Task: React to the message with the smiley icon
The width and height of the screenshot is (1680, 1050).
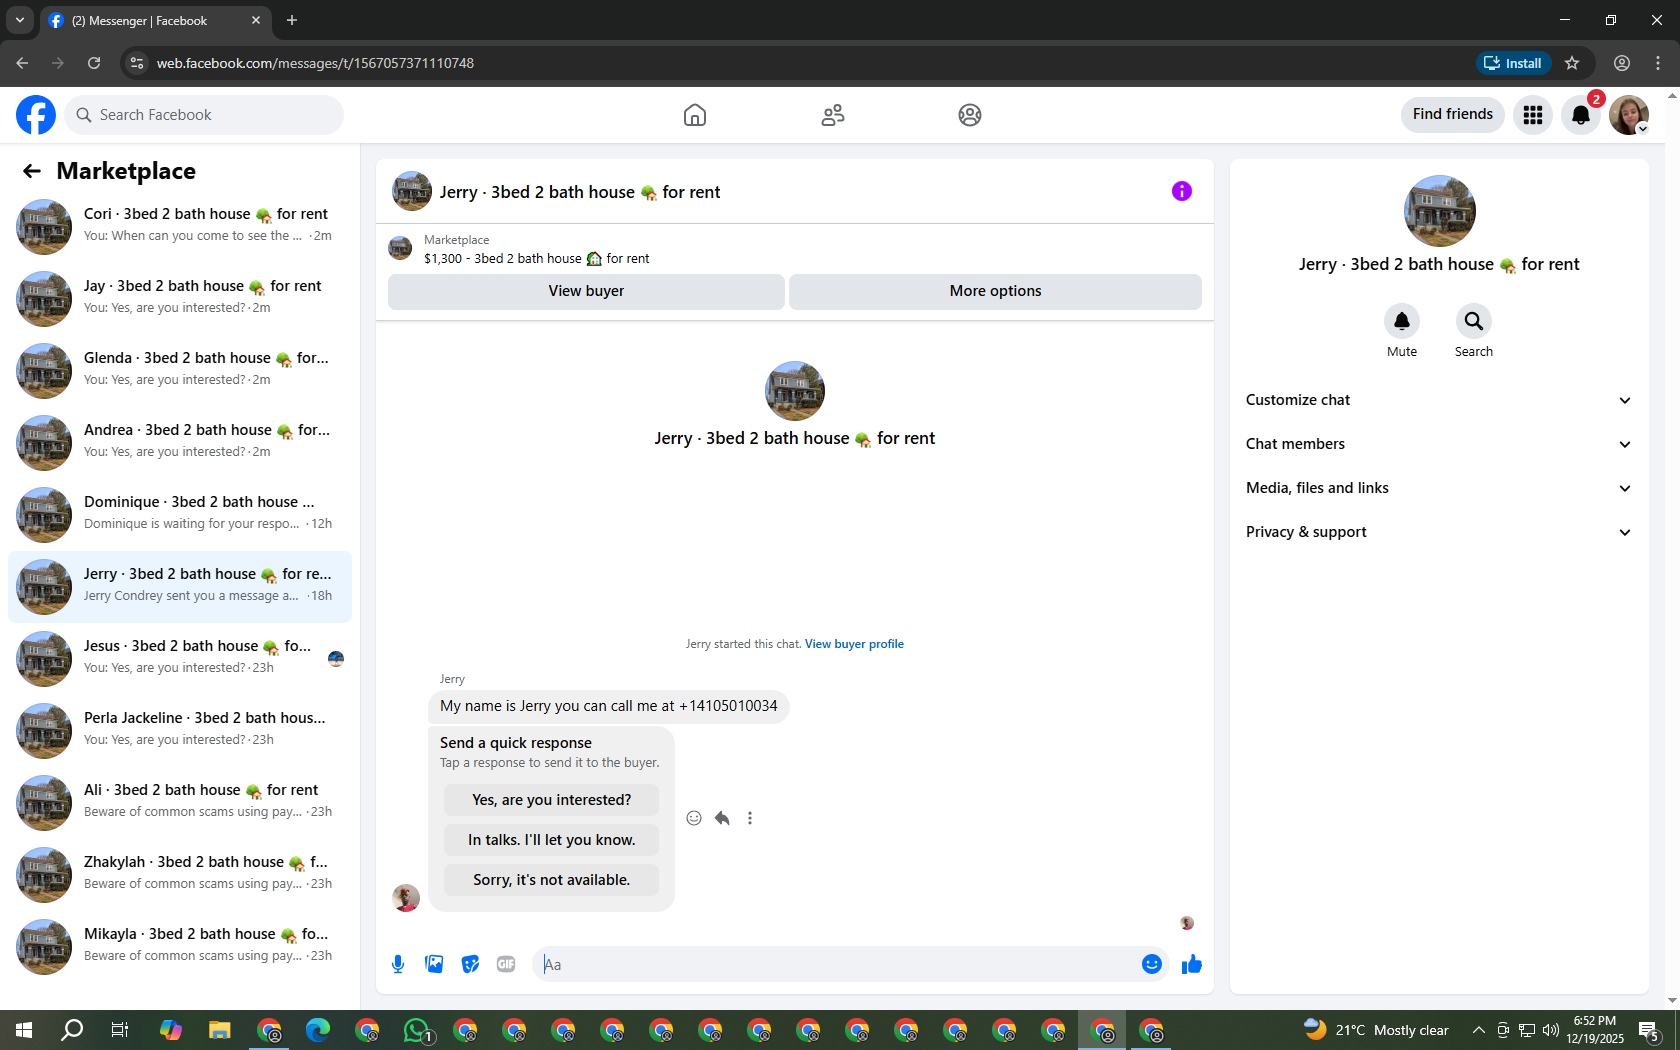Action: pyautogui.click(x=694, y=818)
